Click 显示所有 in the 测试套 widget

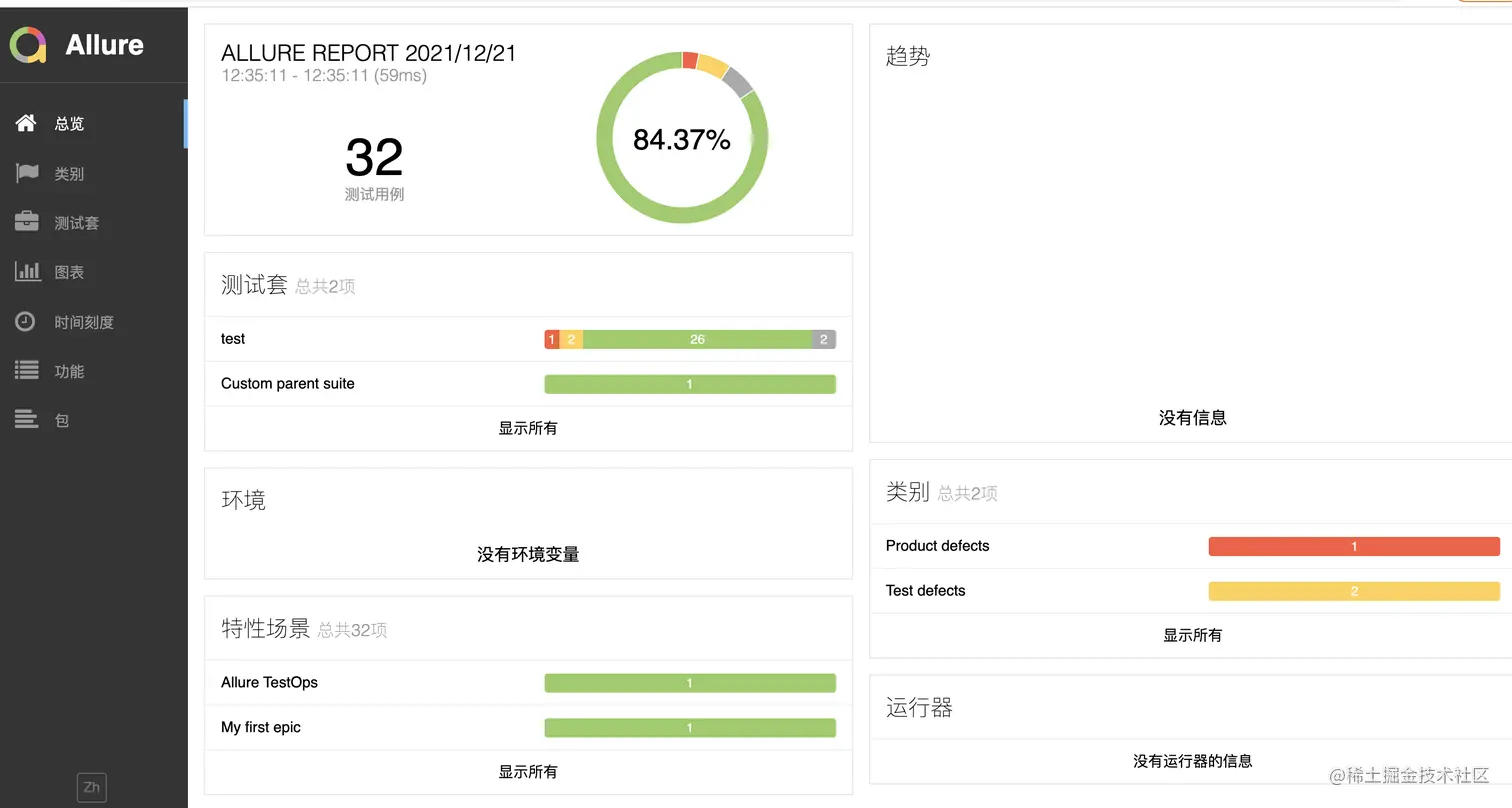pos(528,428)
